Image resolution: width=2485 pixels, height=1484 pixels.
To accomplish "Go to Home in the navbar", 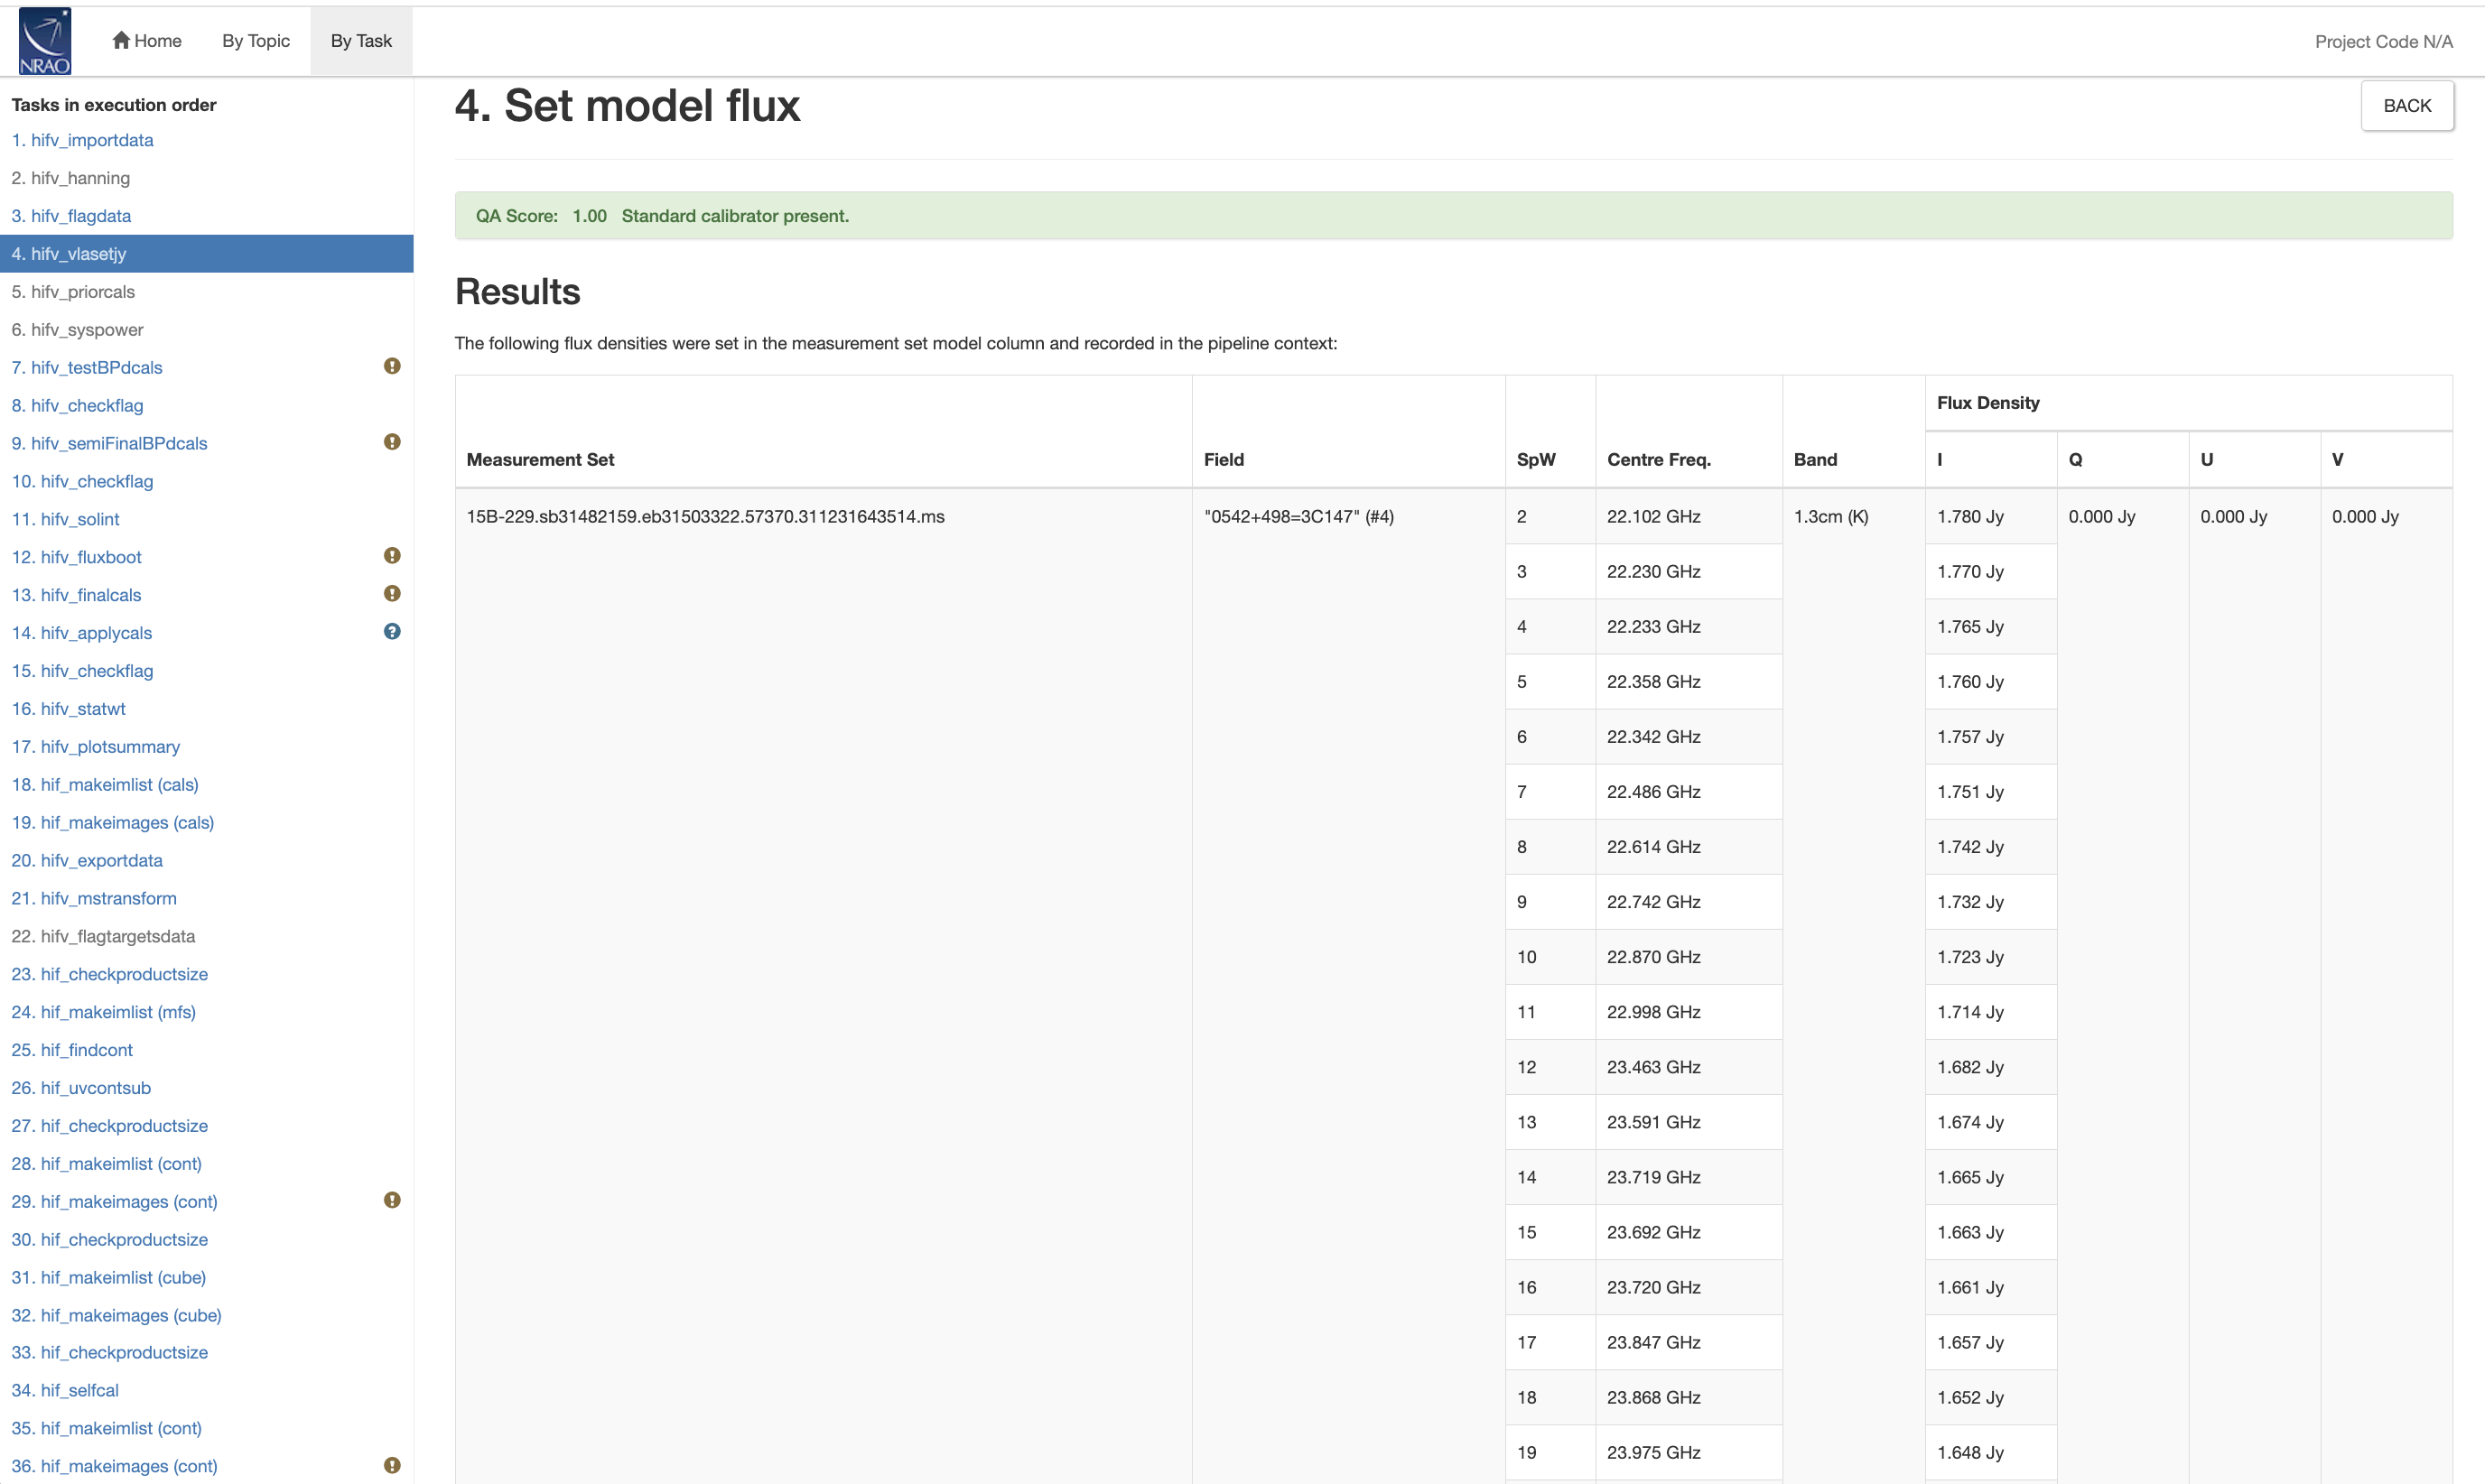I will pyautogui.click(x=147, y=41).
